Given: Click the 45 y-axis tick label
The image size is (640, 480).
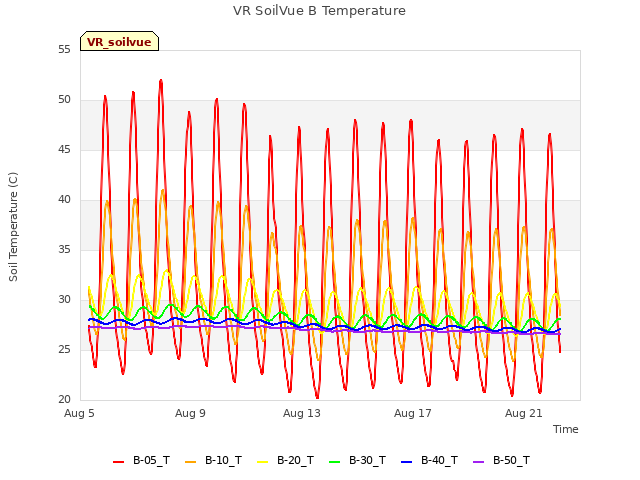Looking at the screenshot, I should [64, 150].
